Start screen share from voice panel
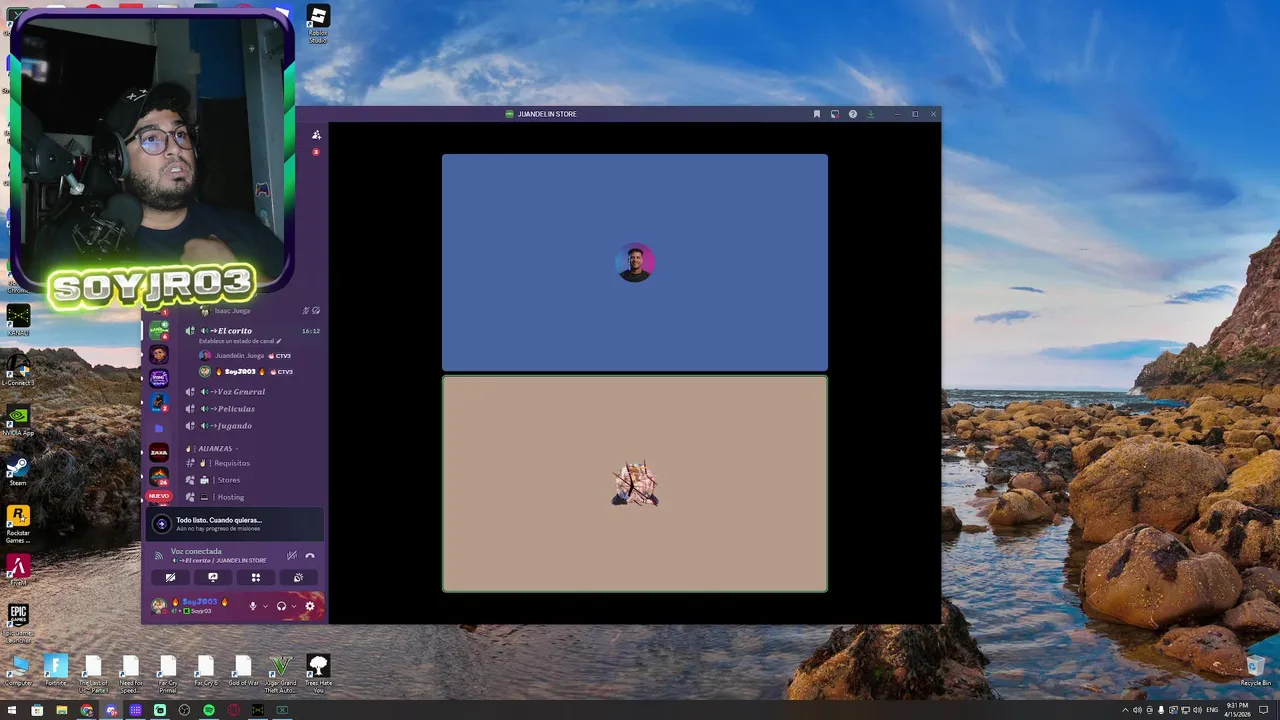 (213, 577)
